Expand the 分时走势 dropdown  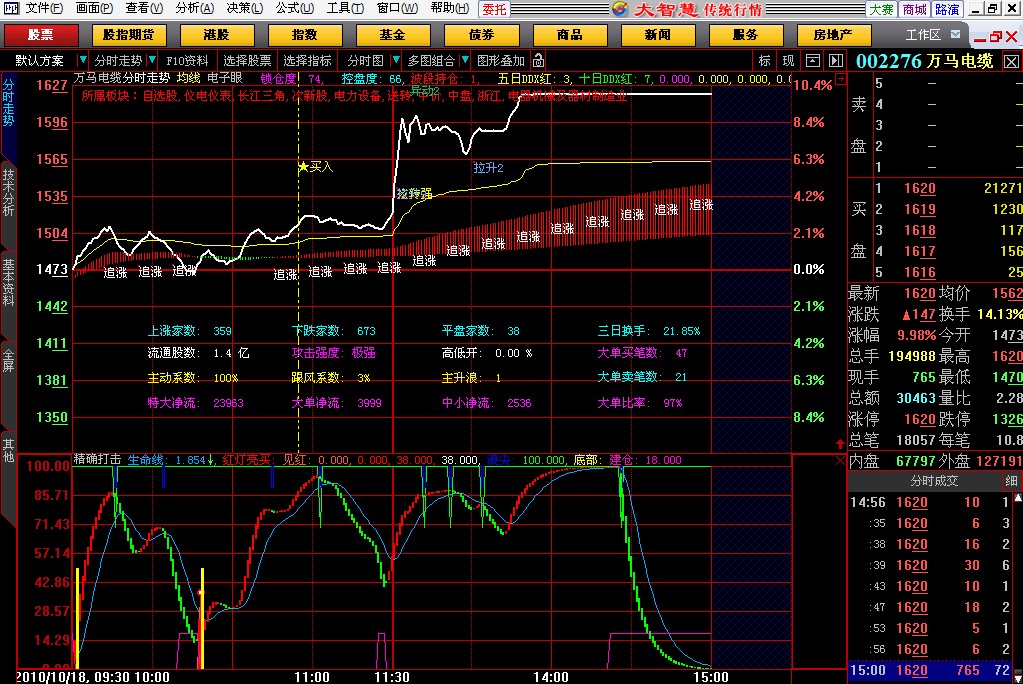tap(118, 60)
